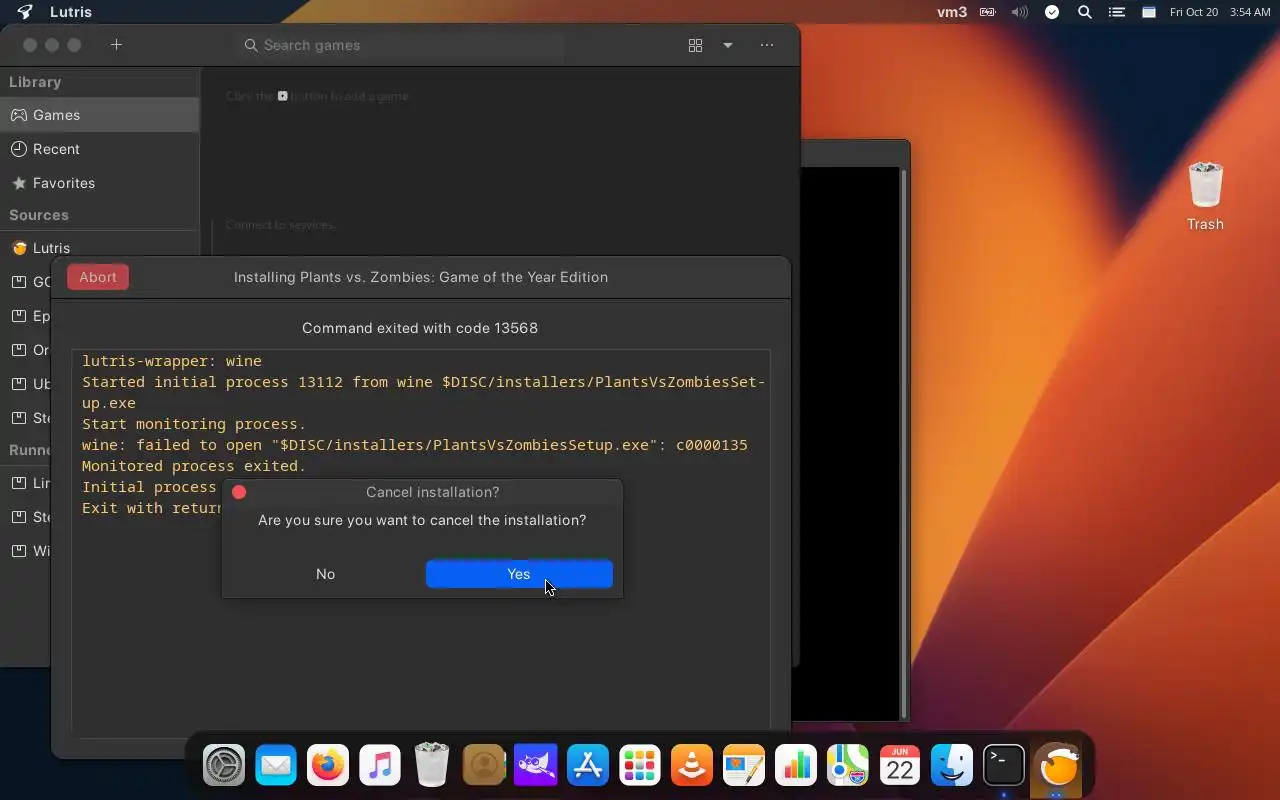Image resolution: width=1280 pixels, height=800 pixels.
Task: Click the 'lutris-wrapper: wine' log line
Action: [x=172, y=361]
